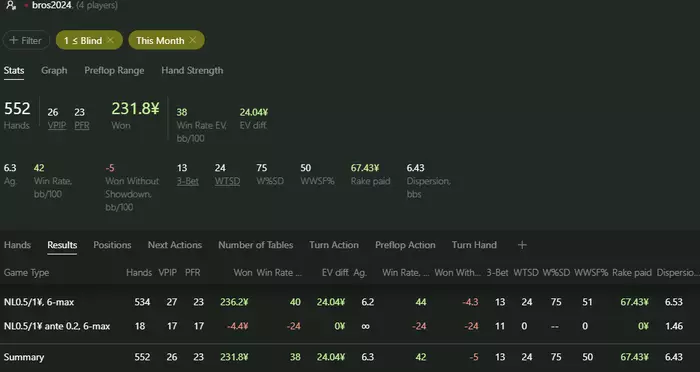Open the + Filter button
Image resolution: width=700 pixels, height=372 pixels.
point(26,40)
